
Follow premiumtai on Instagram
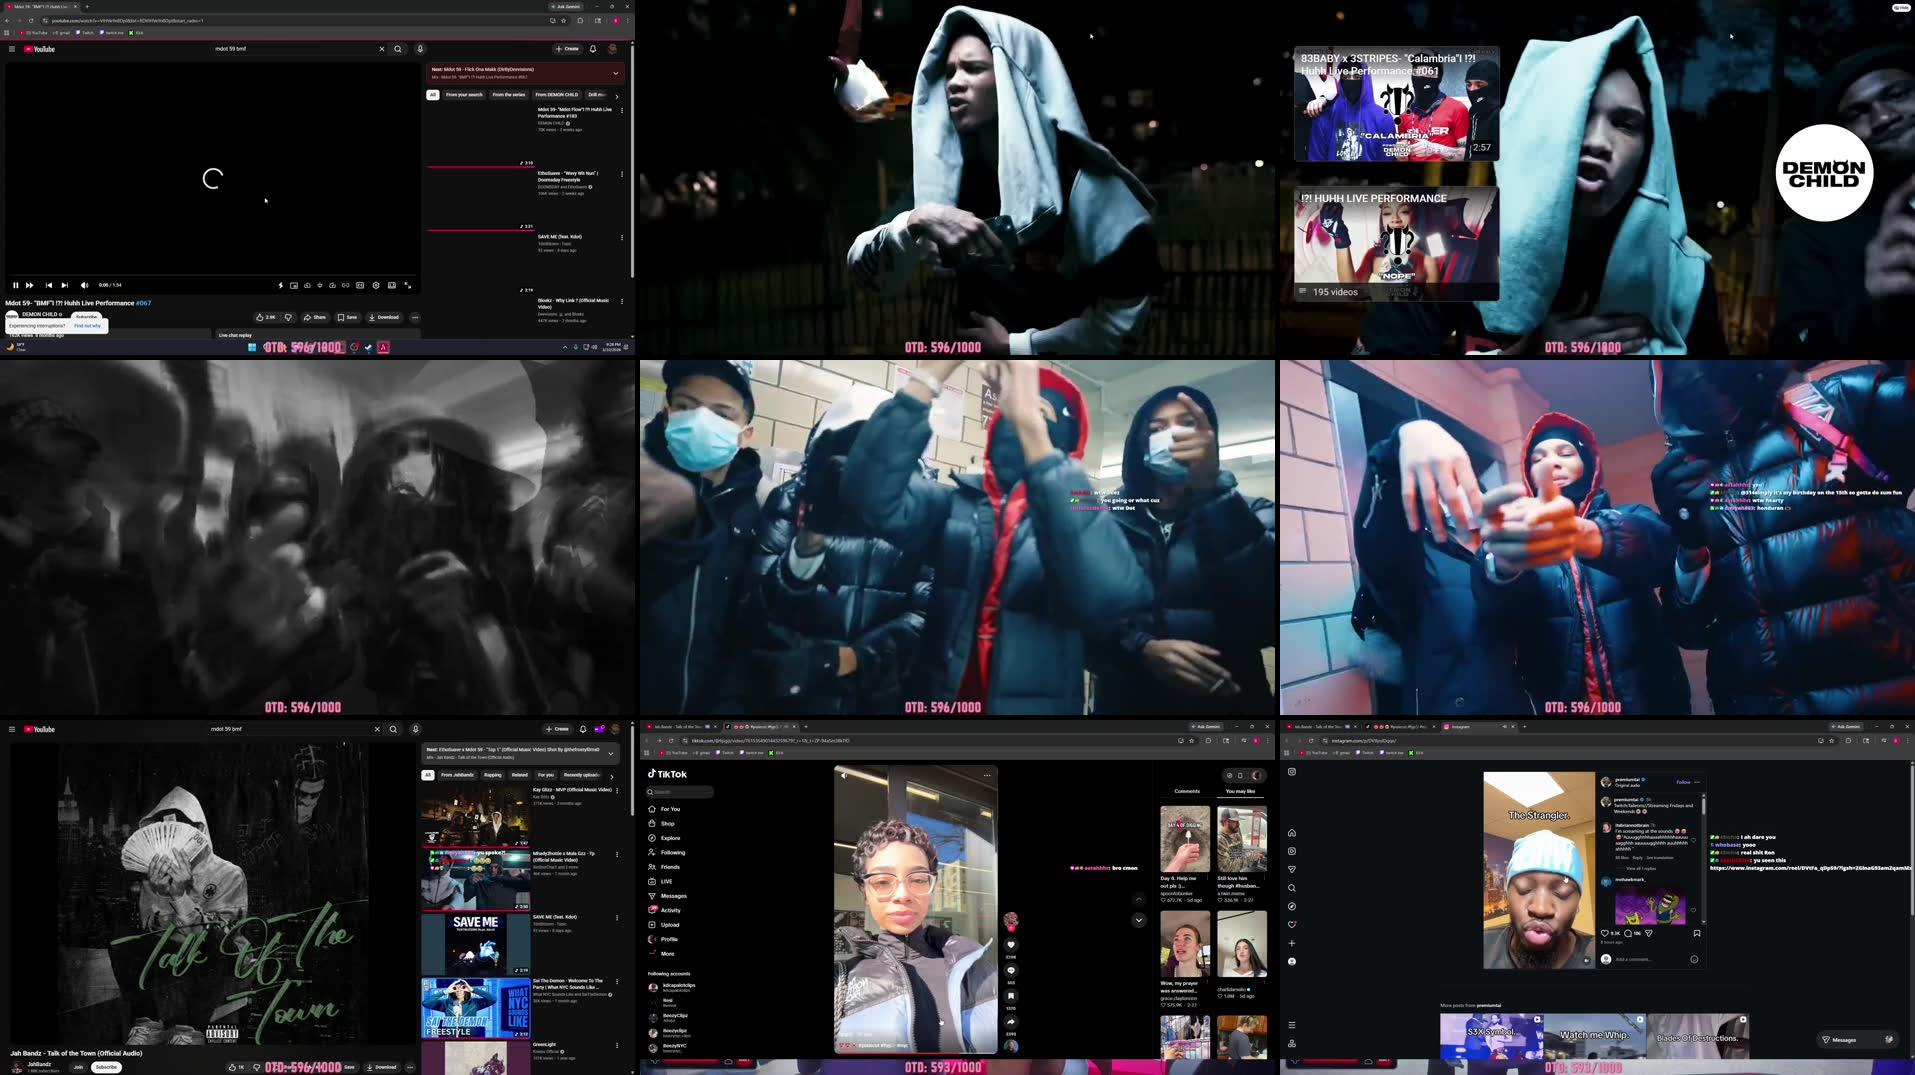coord(1682,782)
